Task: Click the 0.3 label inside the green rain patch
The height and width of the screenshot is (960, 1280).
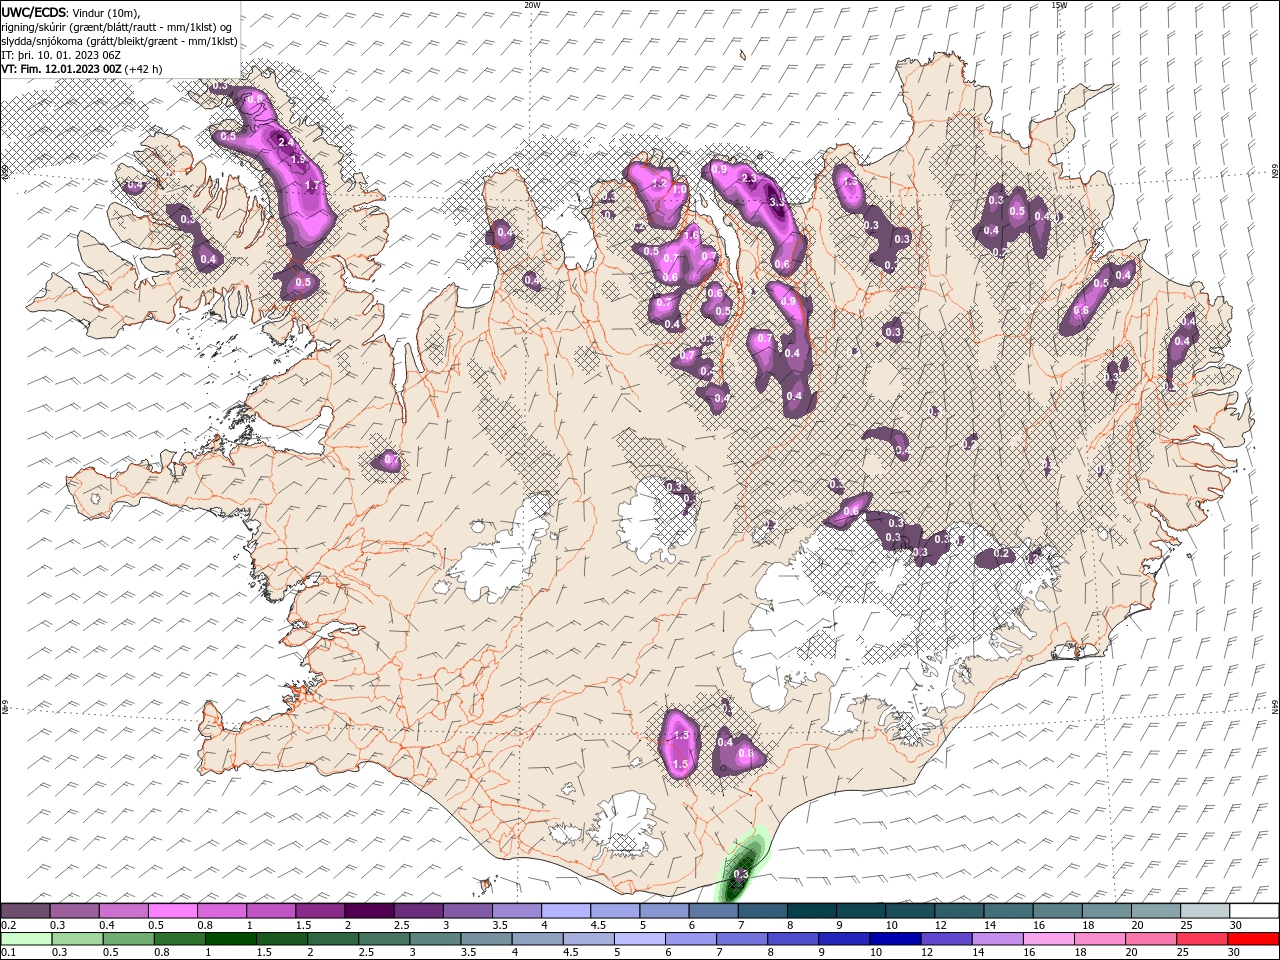Action: (741, 874)
